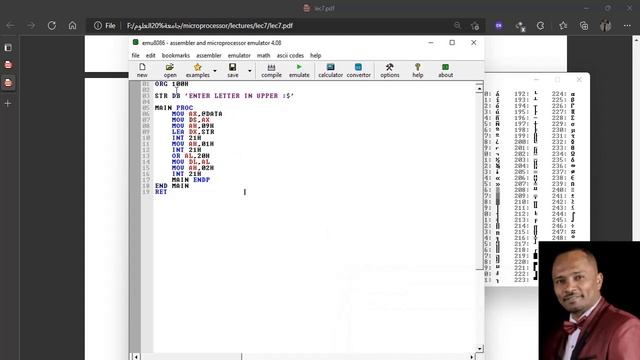
Task: Open the math menu
Action: pos(263,56)
